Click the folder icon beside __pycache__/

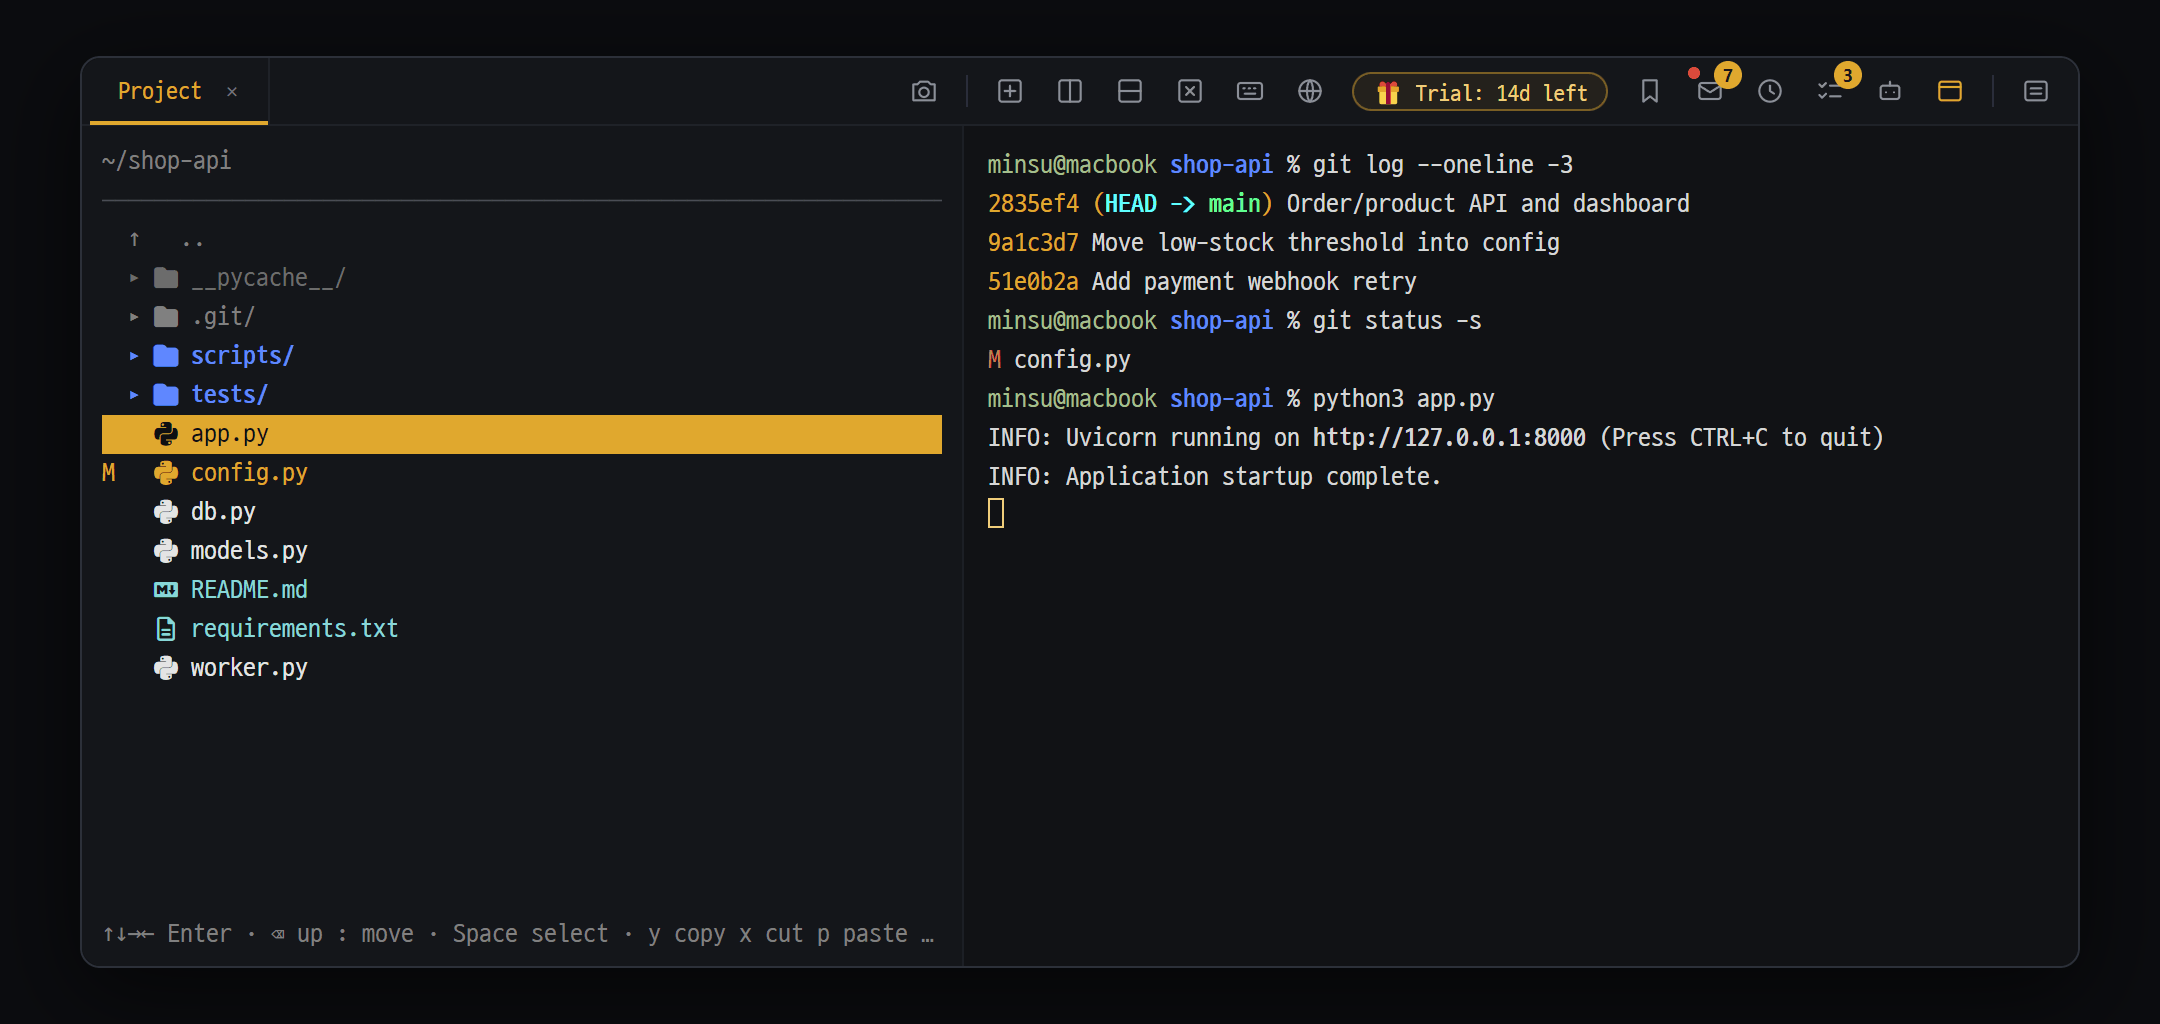pyautogui.click(x=166, y=278)
